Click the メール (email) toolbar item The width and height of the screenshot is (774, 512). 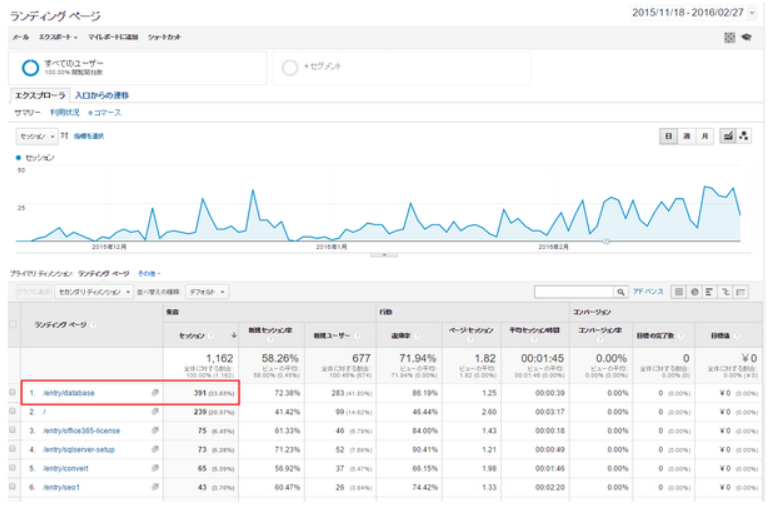tap(21, 37)
